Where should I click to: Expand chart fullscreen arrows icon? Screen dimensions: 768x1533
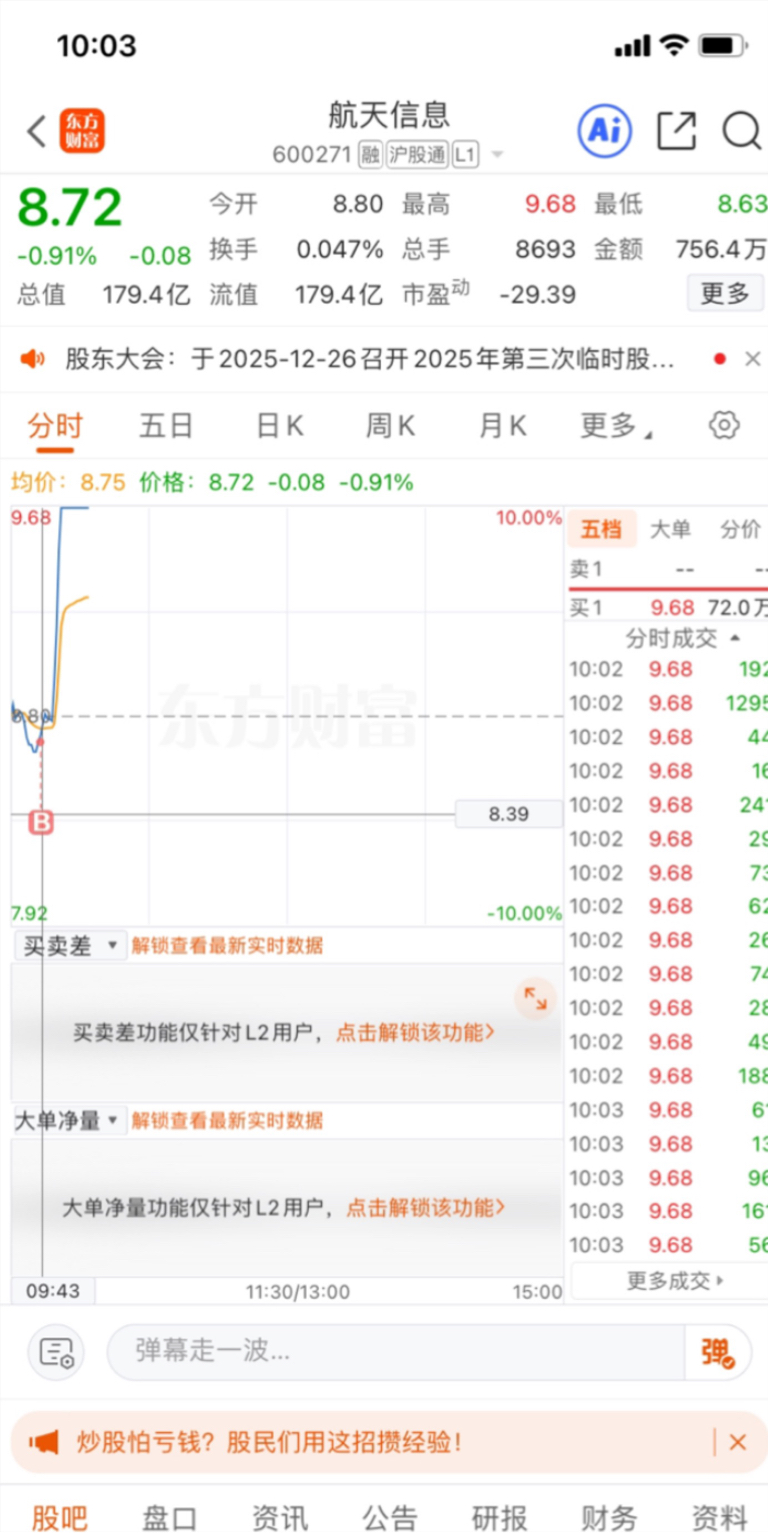click(536, 998)
